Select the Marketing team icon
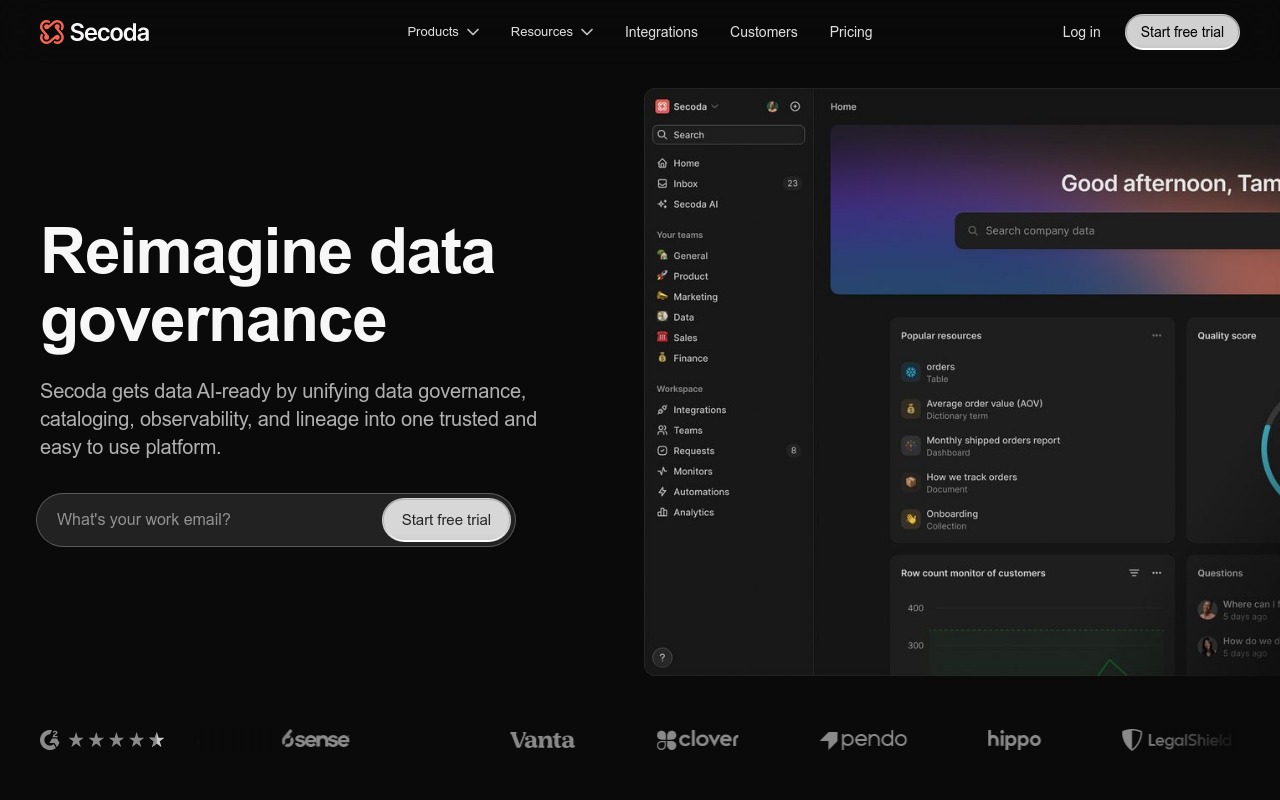The width and height of the screenshot is (1280, 800). point(662,297)
